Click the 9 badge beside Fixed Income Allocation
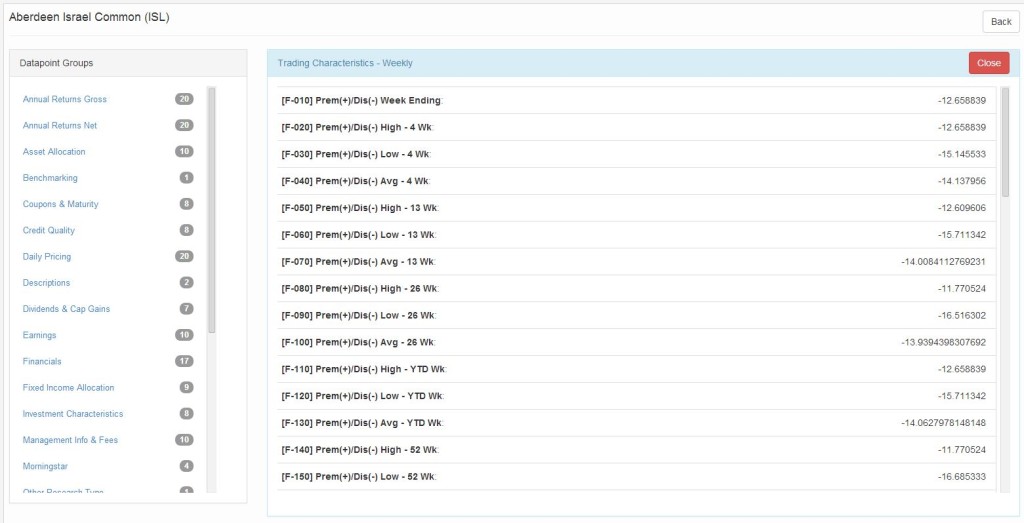 point(187,387)
